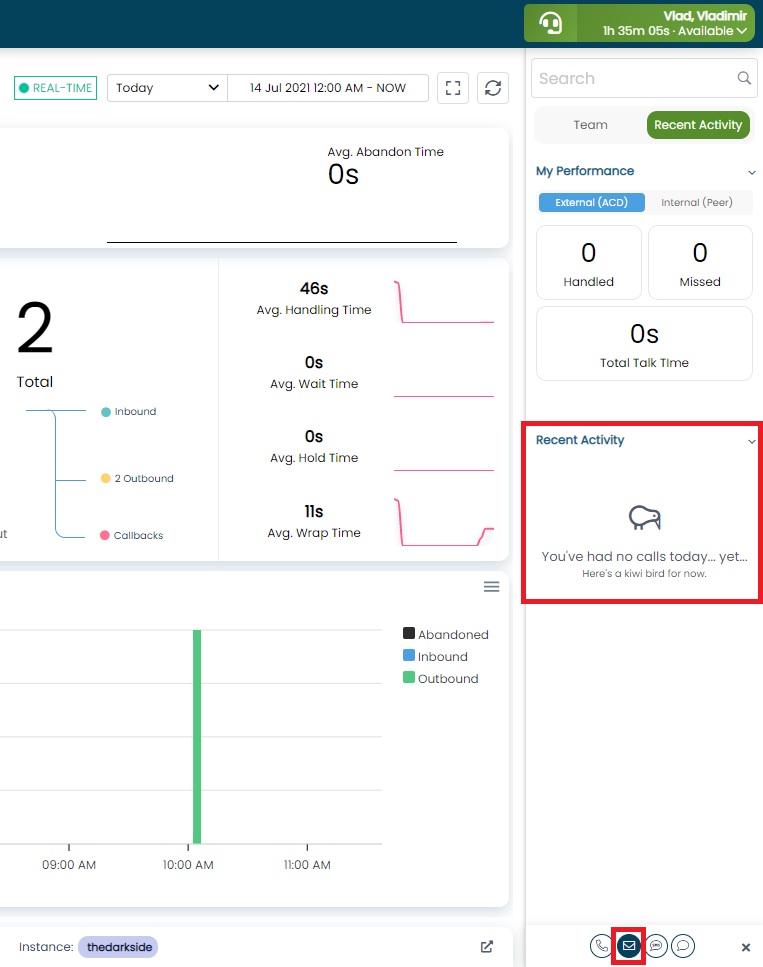
Task: Click the Total Talk Time card
Action: (x=644, y=344)
